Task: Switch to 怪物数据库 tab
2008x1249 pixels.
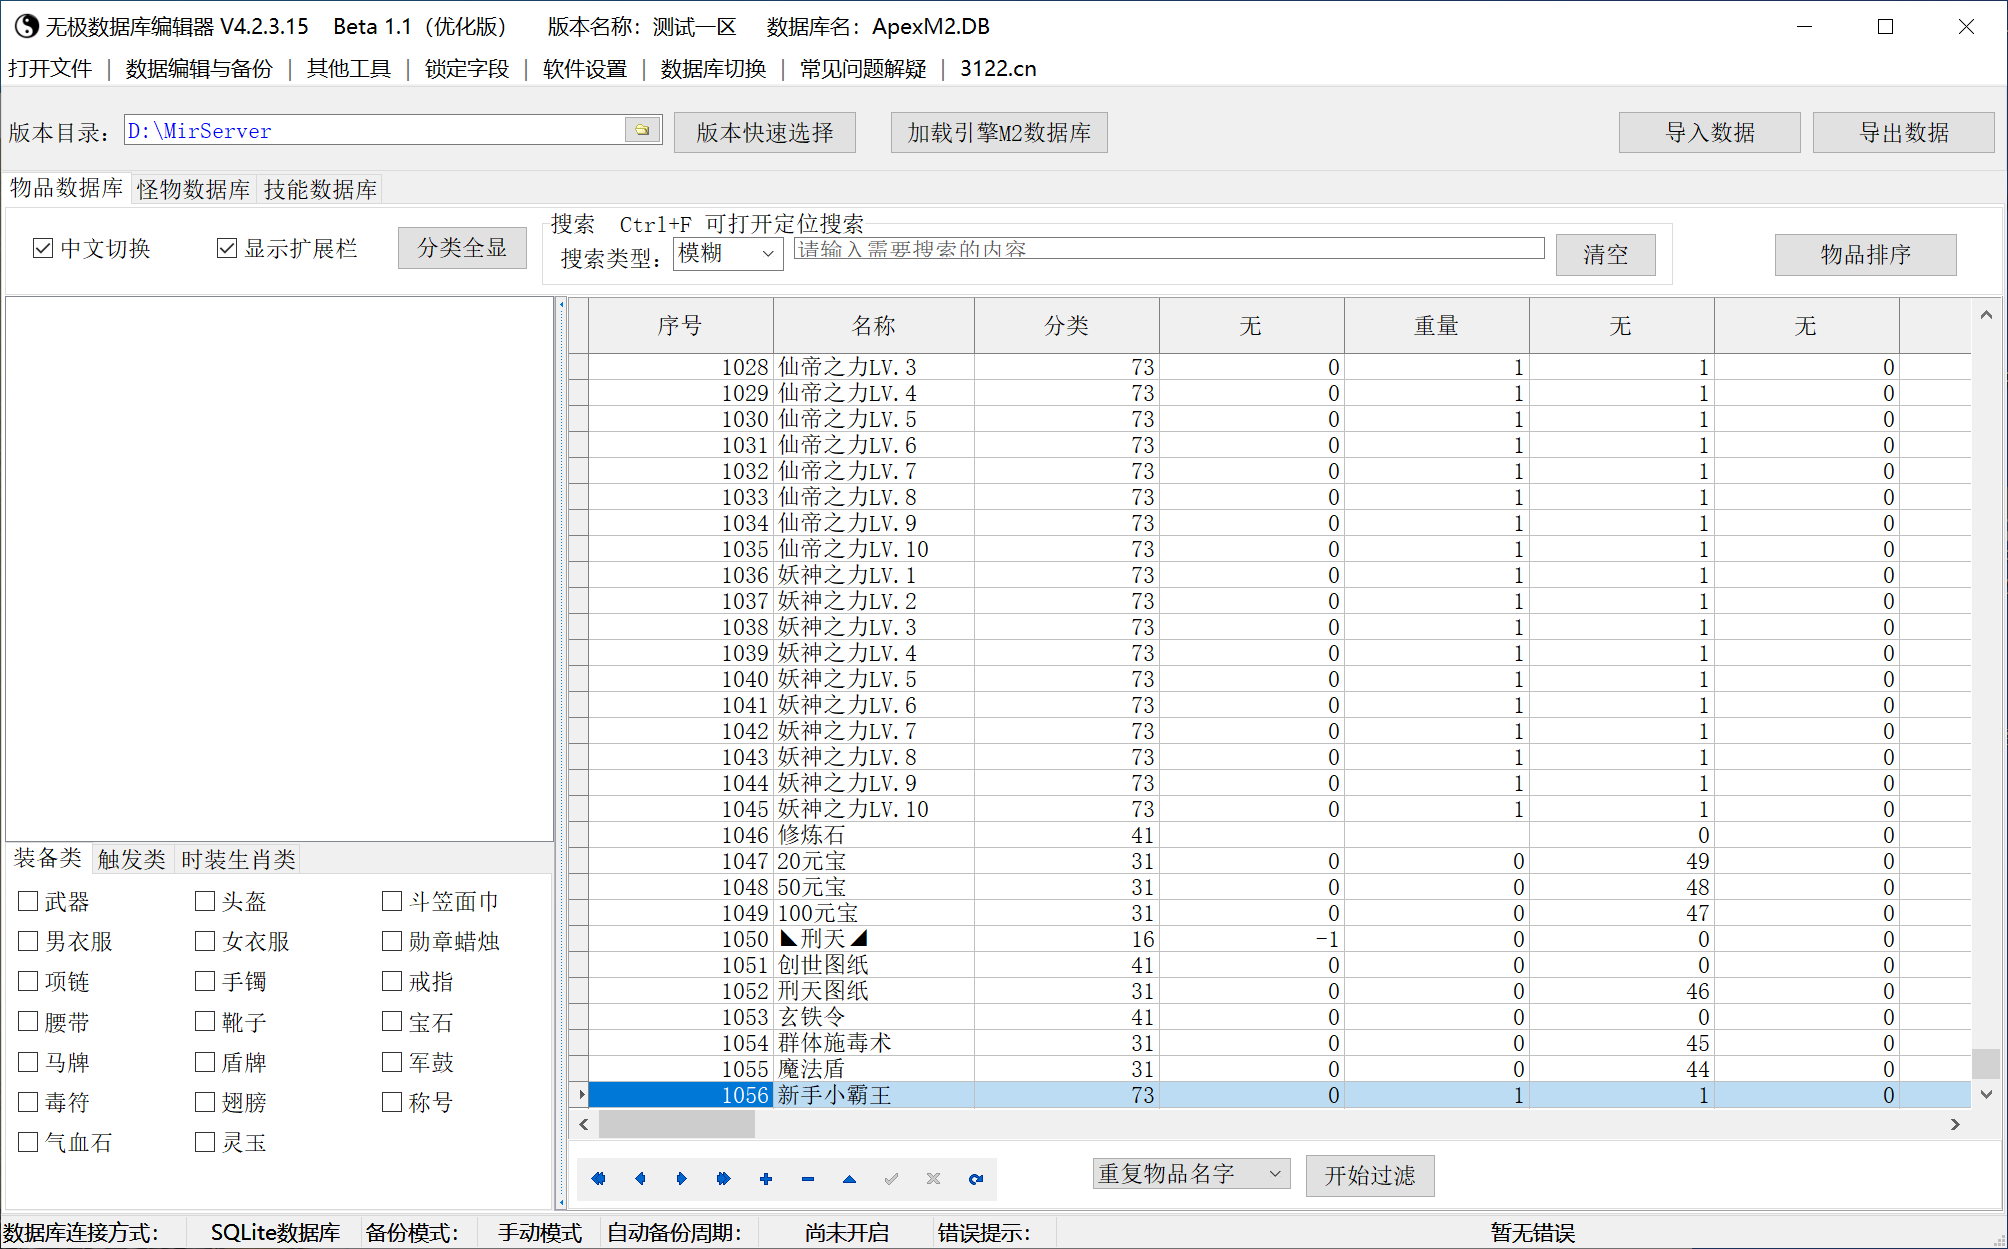Action: 194,189
